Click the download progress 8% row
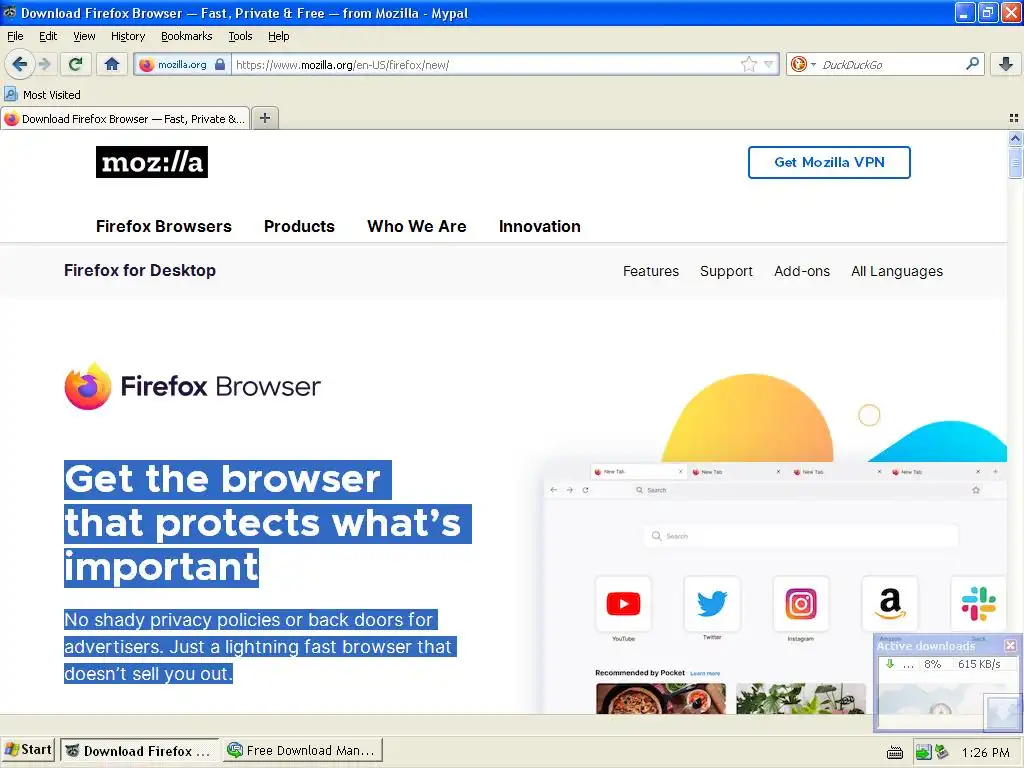1024x768 pixels. tap(946, 664)
